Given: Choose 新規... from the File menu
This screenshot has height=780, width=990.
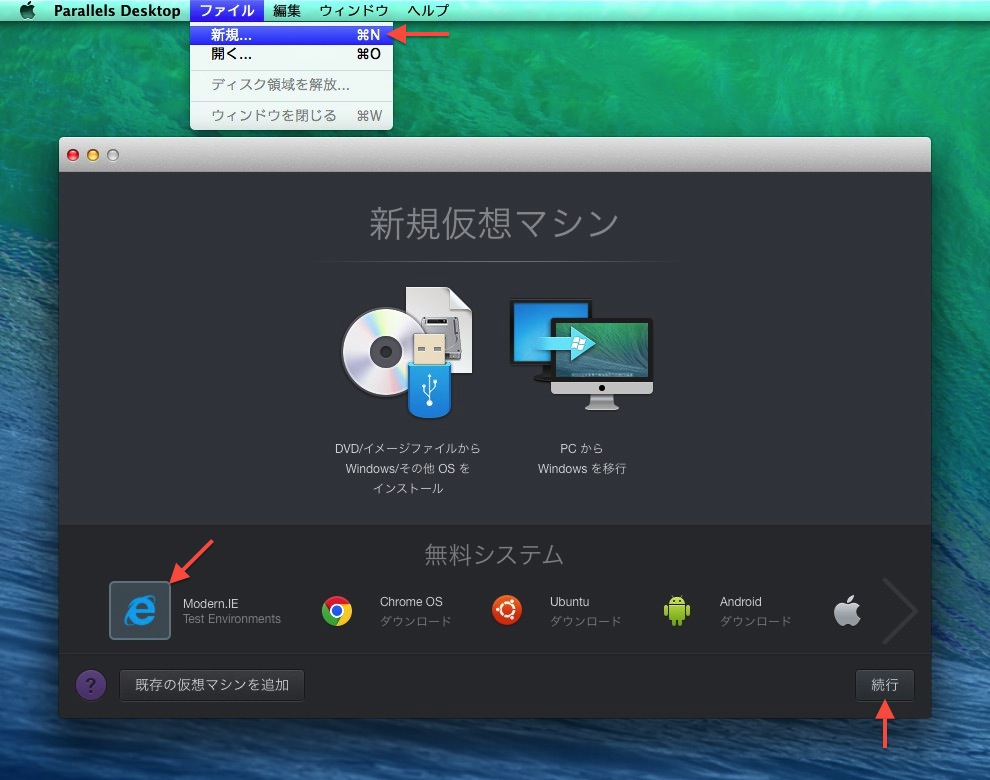Looking at the screenshot, I should pyautogui.click(x=291, y=35).
